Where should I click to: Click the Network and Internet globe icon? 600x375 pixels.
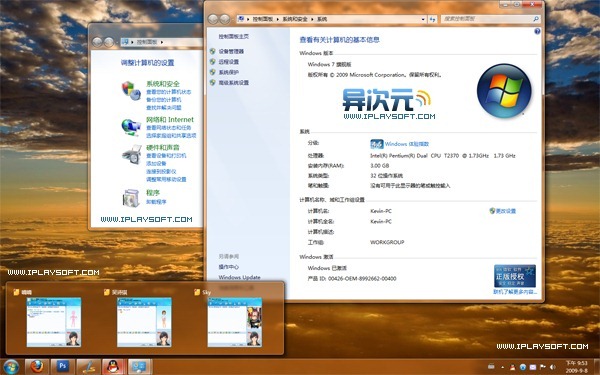(x=131, y=127)
